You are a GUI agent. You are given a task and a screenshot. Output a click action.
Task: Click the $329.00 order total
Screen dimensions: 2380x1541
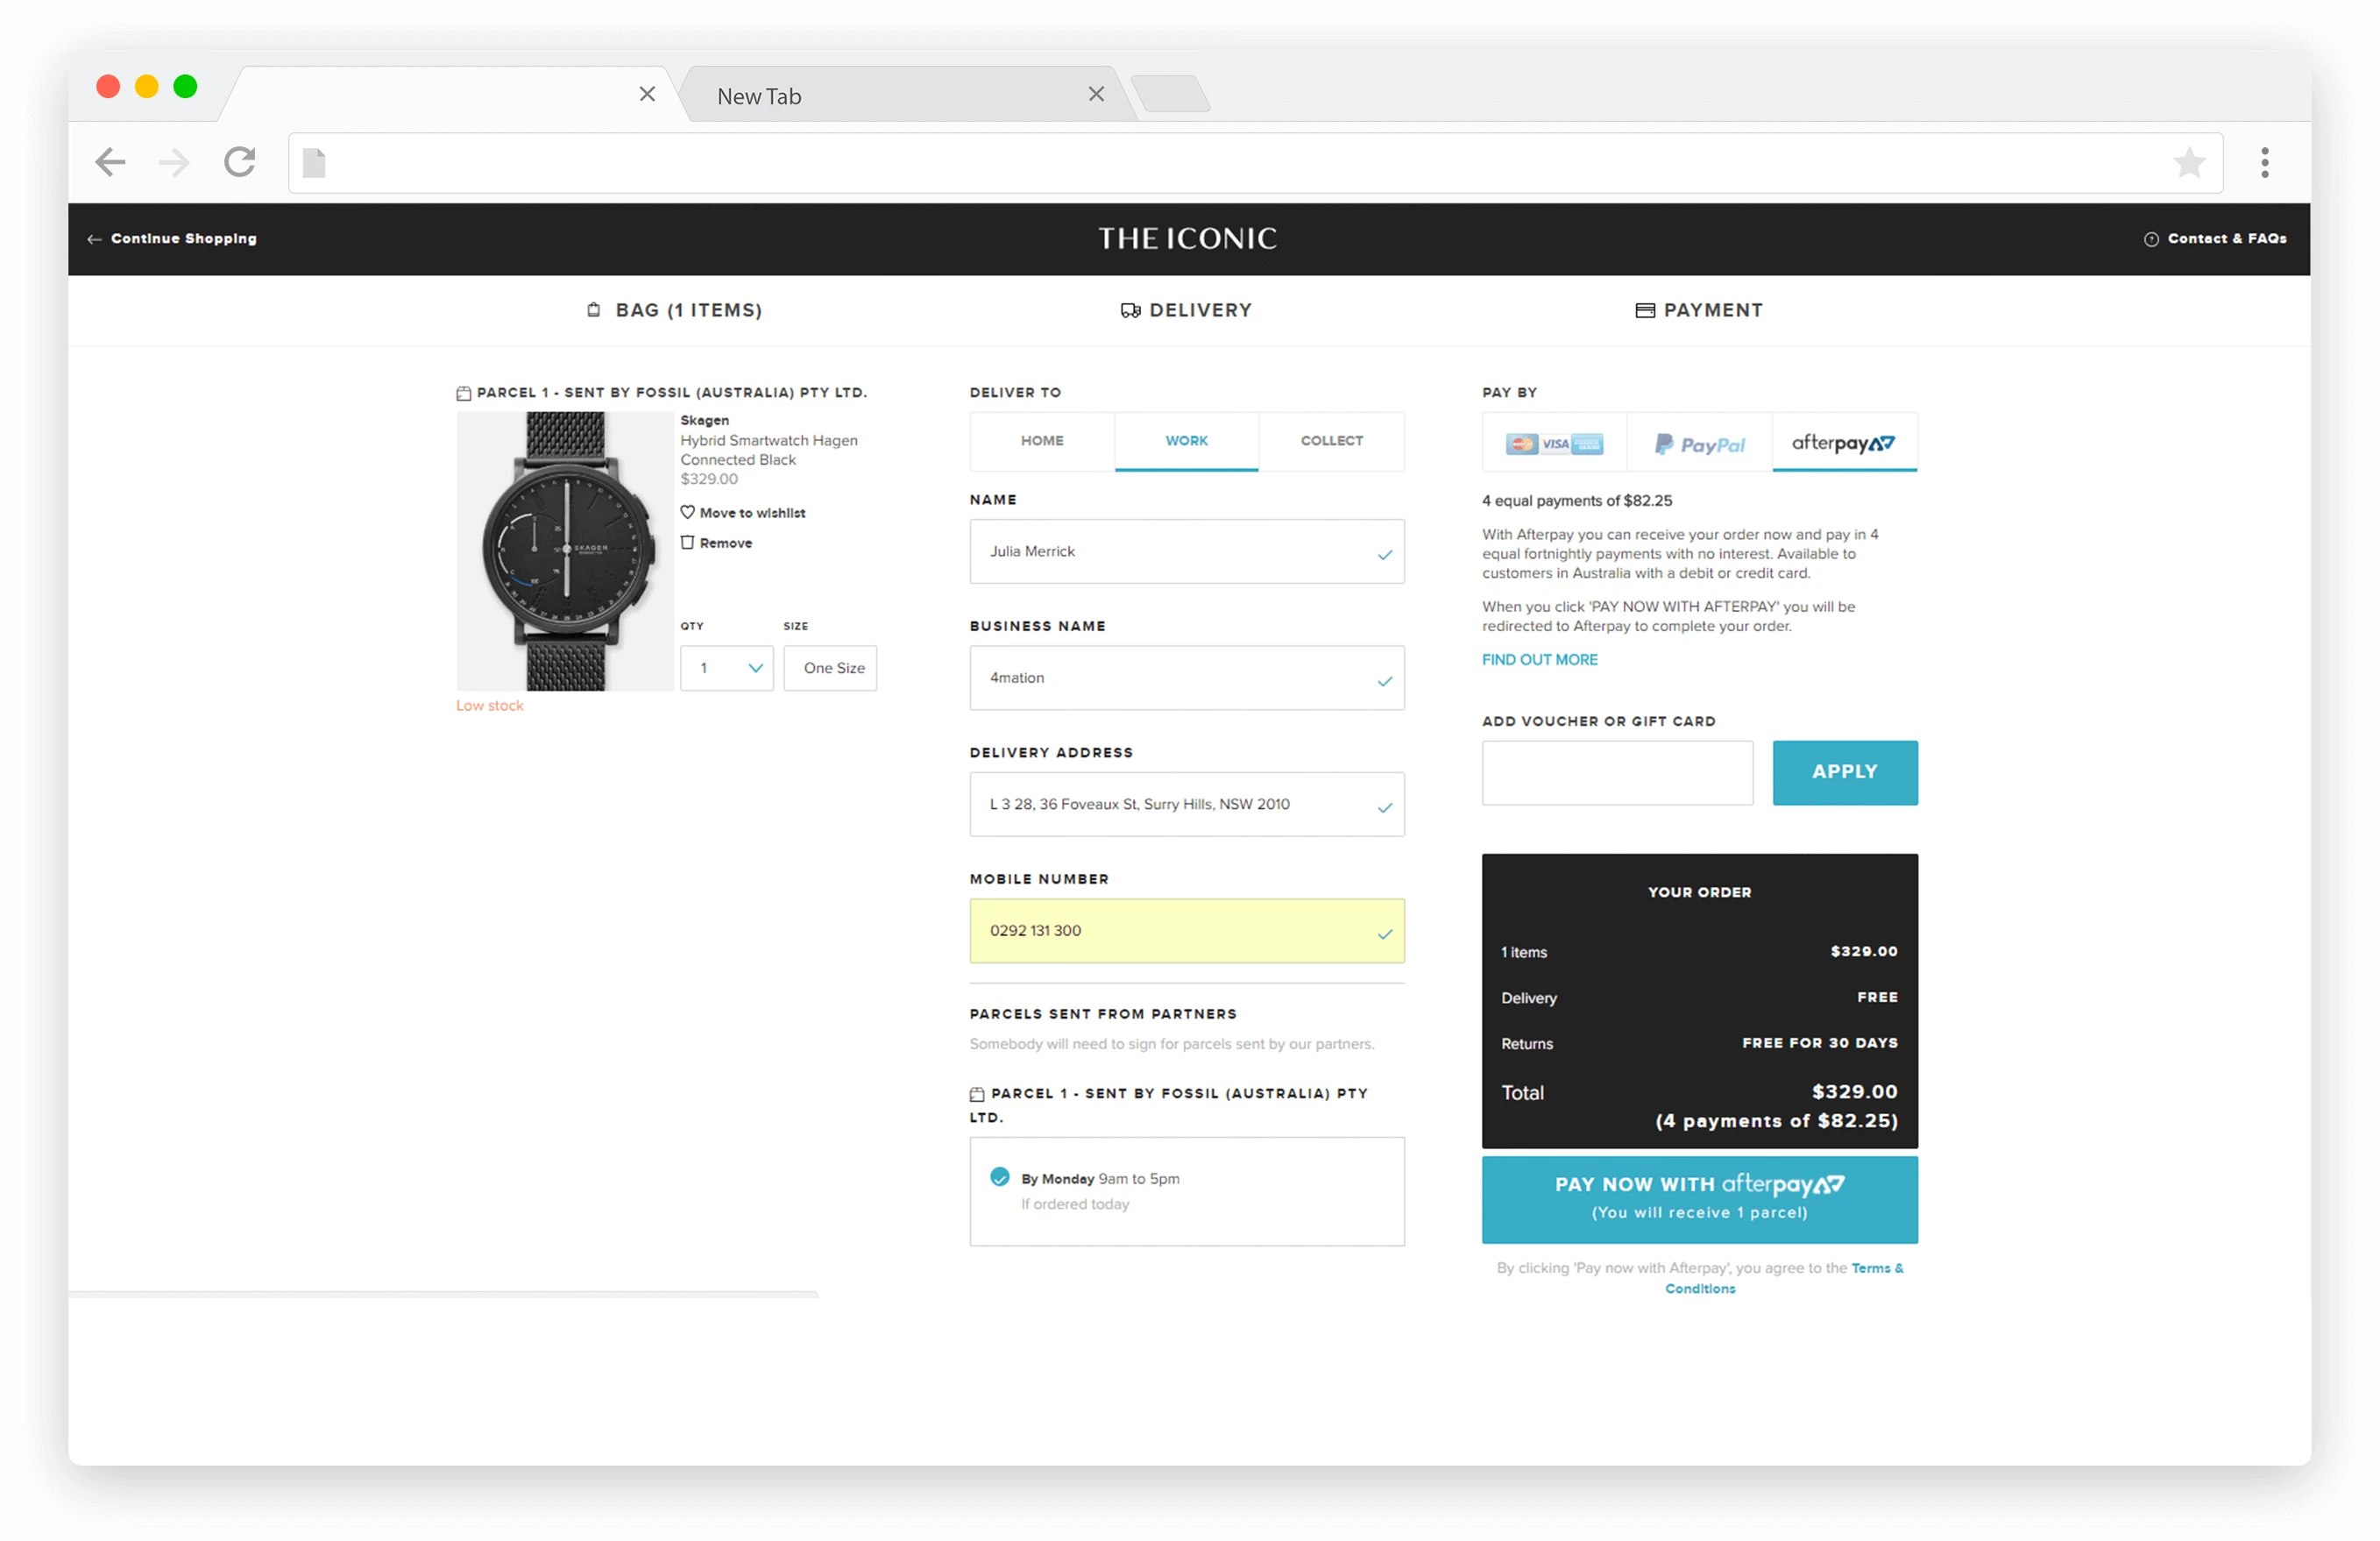[x=1854, y=1092]
